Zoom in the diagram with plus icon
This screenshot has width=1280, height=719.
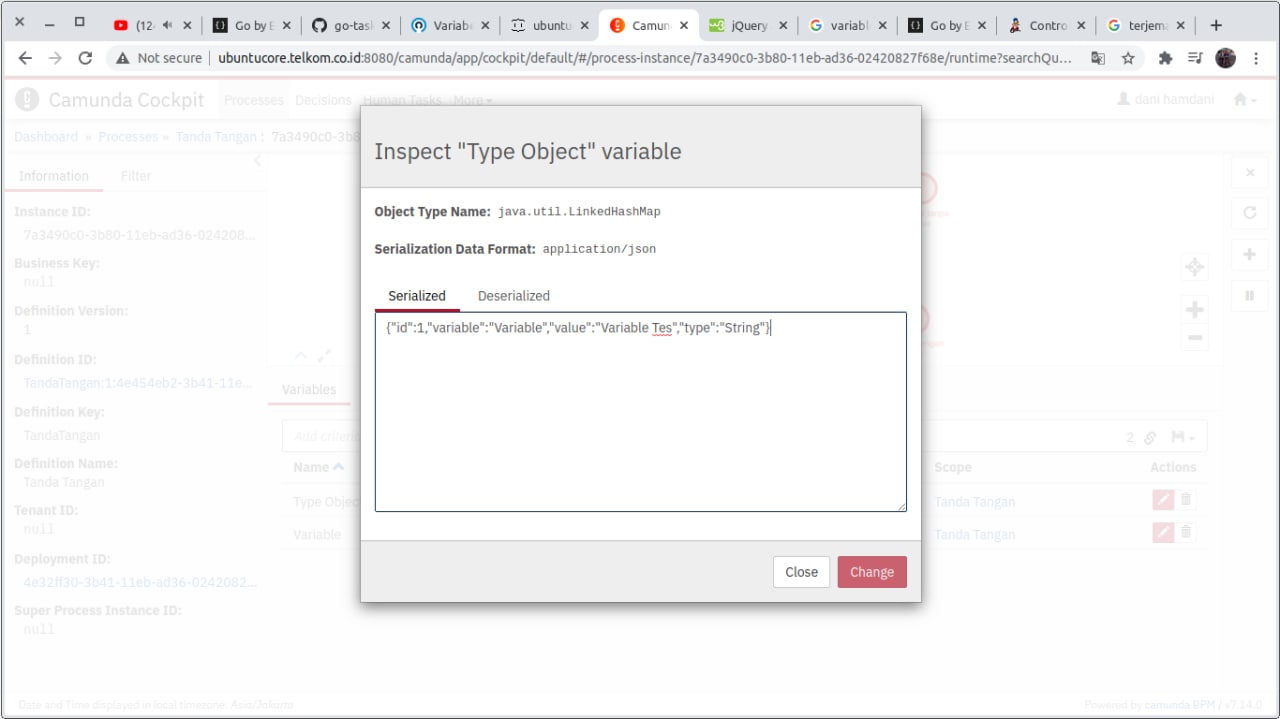(1194, 310)
